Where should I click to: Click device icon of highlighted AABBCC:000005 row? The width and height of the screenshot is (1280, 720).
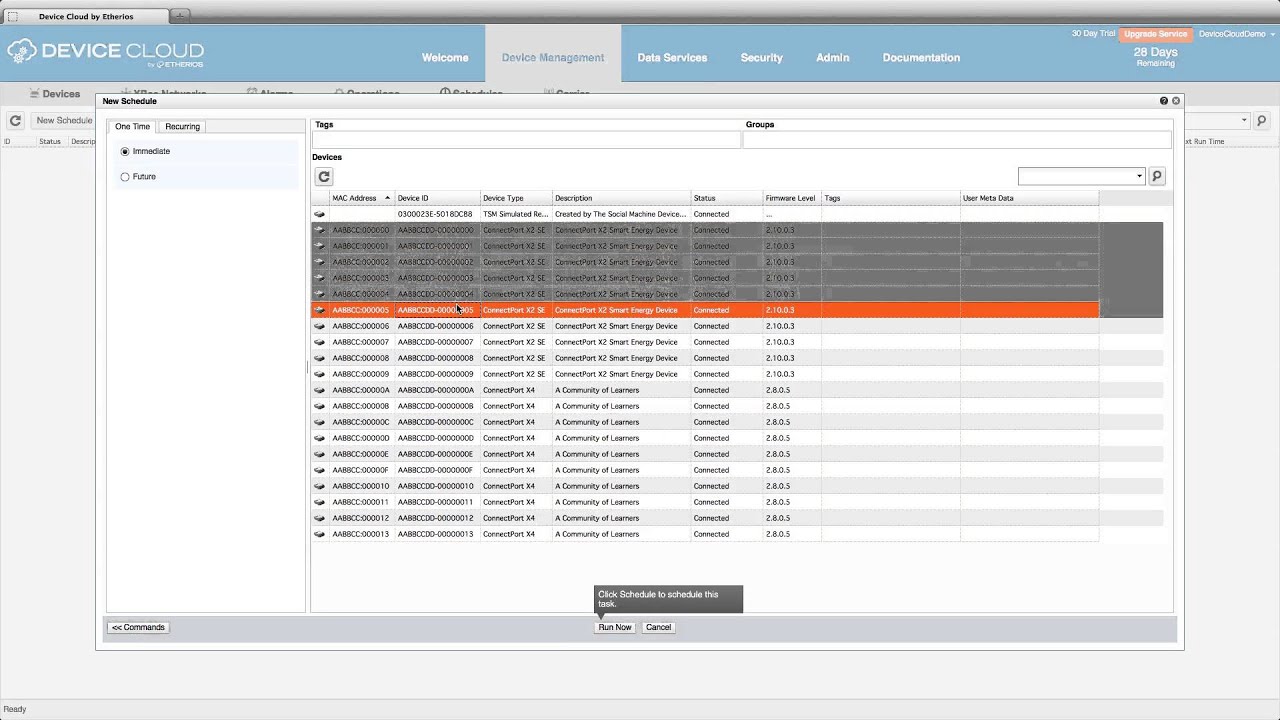point(320,310)
